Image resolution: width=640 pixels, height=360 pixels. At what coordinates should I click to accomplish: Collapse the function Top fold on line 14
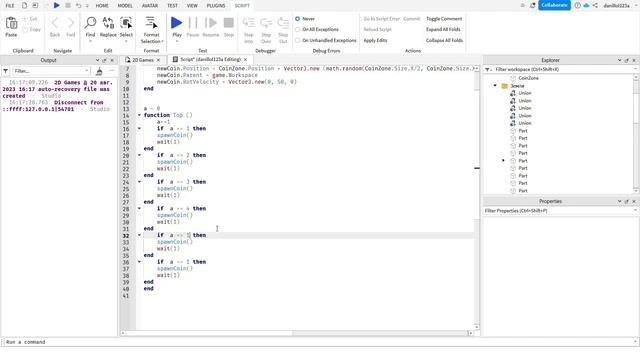139,115
